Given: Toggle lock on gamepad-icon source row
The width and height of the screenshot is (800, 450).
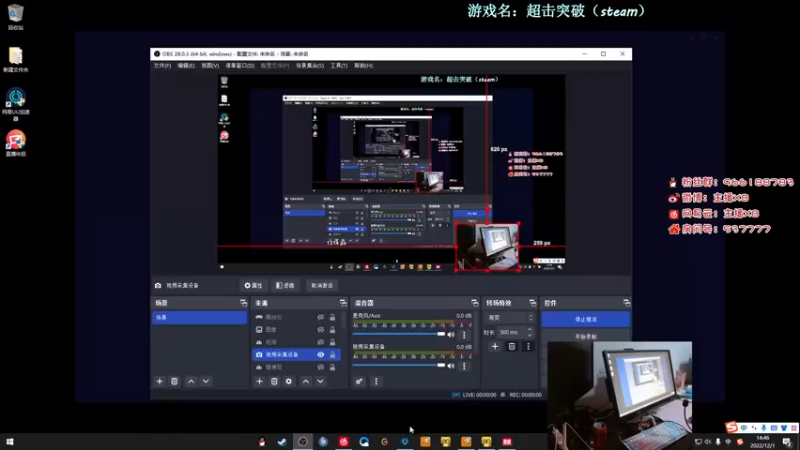Looking at the screenshot, I should pyautogui.click(x=332, y=317).
